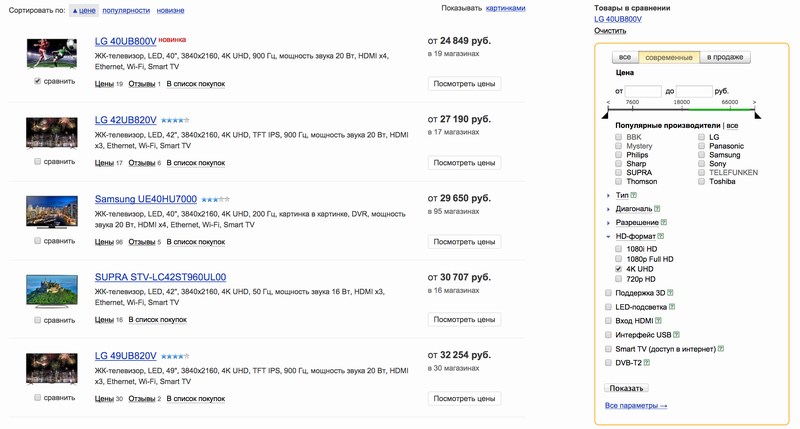Click Очистить comparison list link
Screen dimensions: 800x429
(x=610, y=31)
